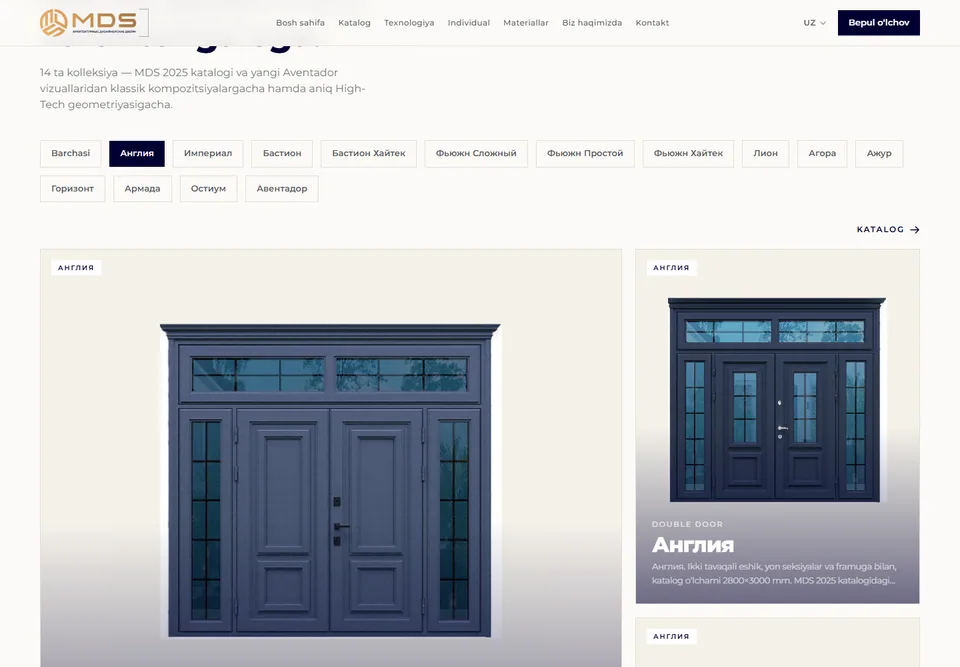Click the '14 ta kolleksiya' intro paragraph
Screen dimensions: 960x667
203,88
